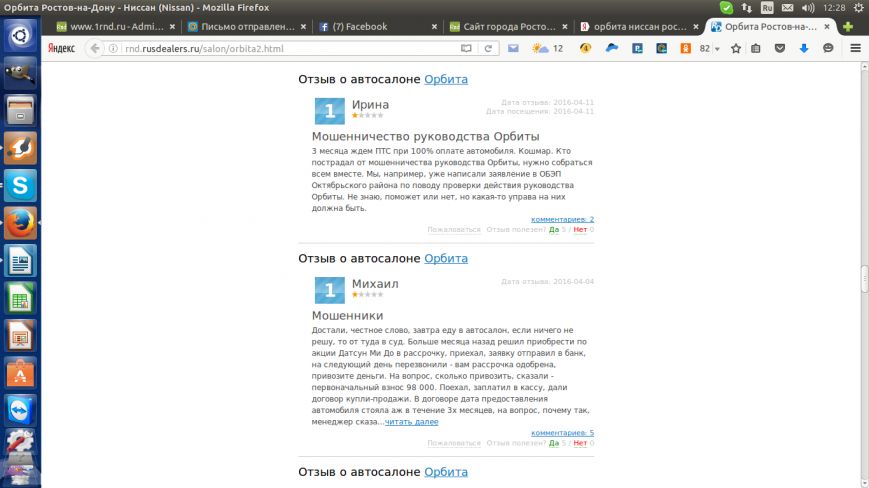Viewport: 869px width, 488px height.
Task: Open Ubuntu Dash from the launcher
Action: pyautogui.click(x=20, y=35)
